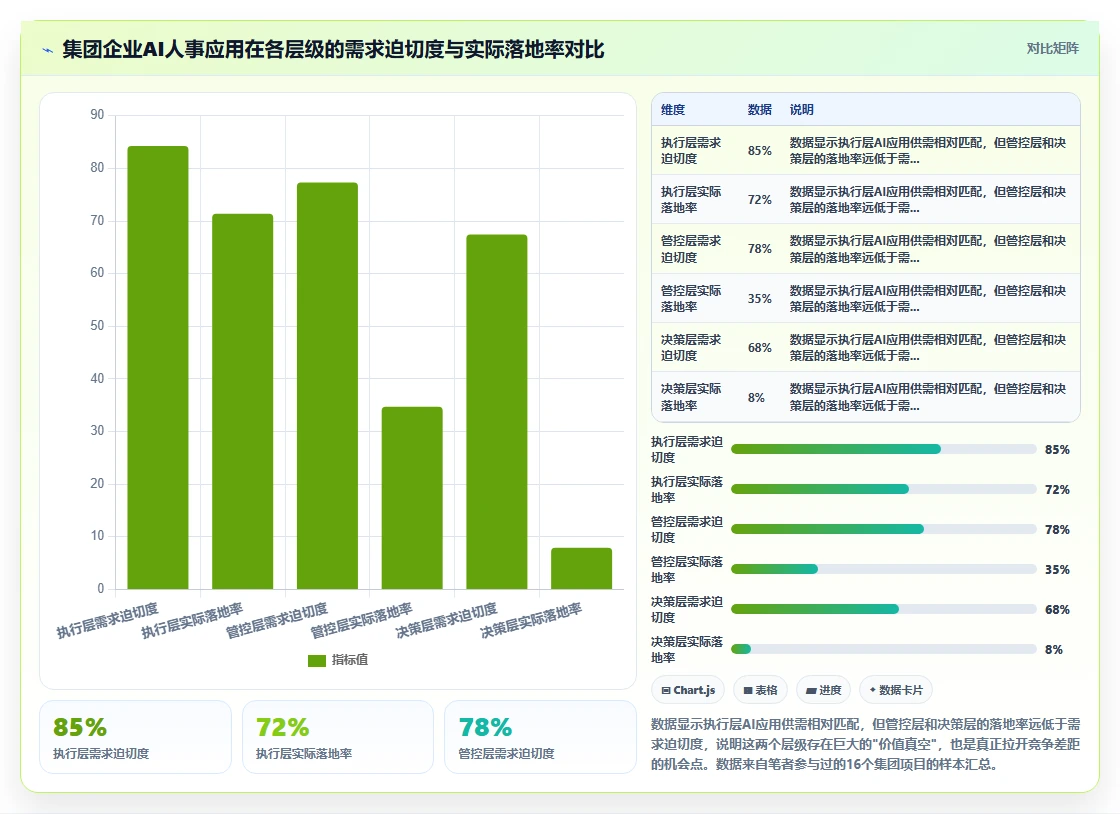This screenshot has height=814, width=1120.
Task: Click the 85% cell in the table
Action: [x=759, y=151]
